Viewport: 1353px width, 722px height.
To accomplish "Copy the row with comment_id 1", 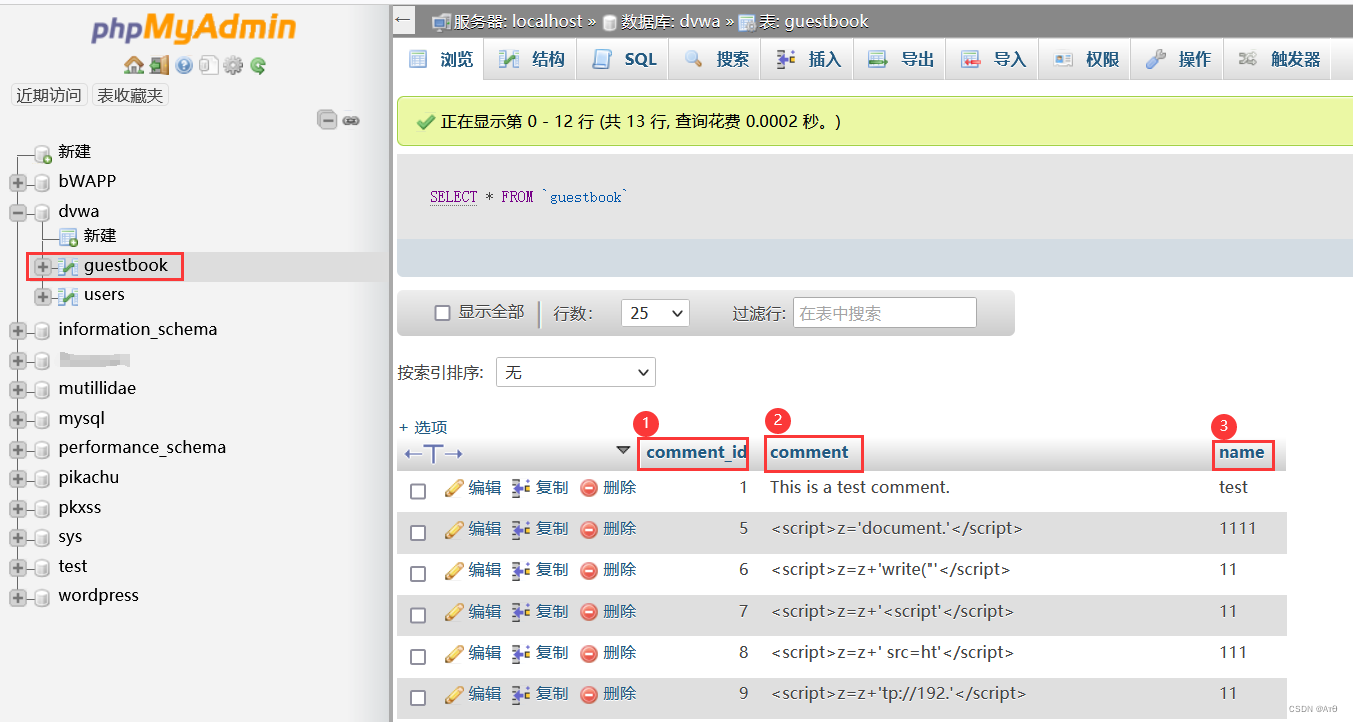I will click(x=540, y=488).
